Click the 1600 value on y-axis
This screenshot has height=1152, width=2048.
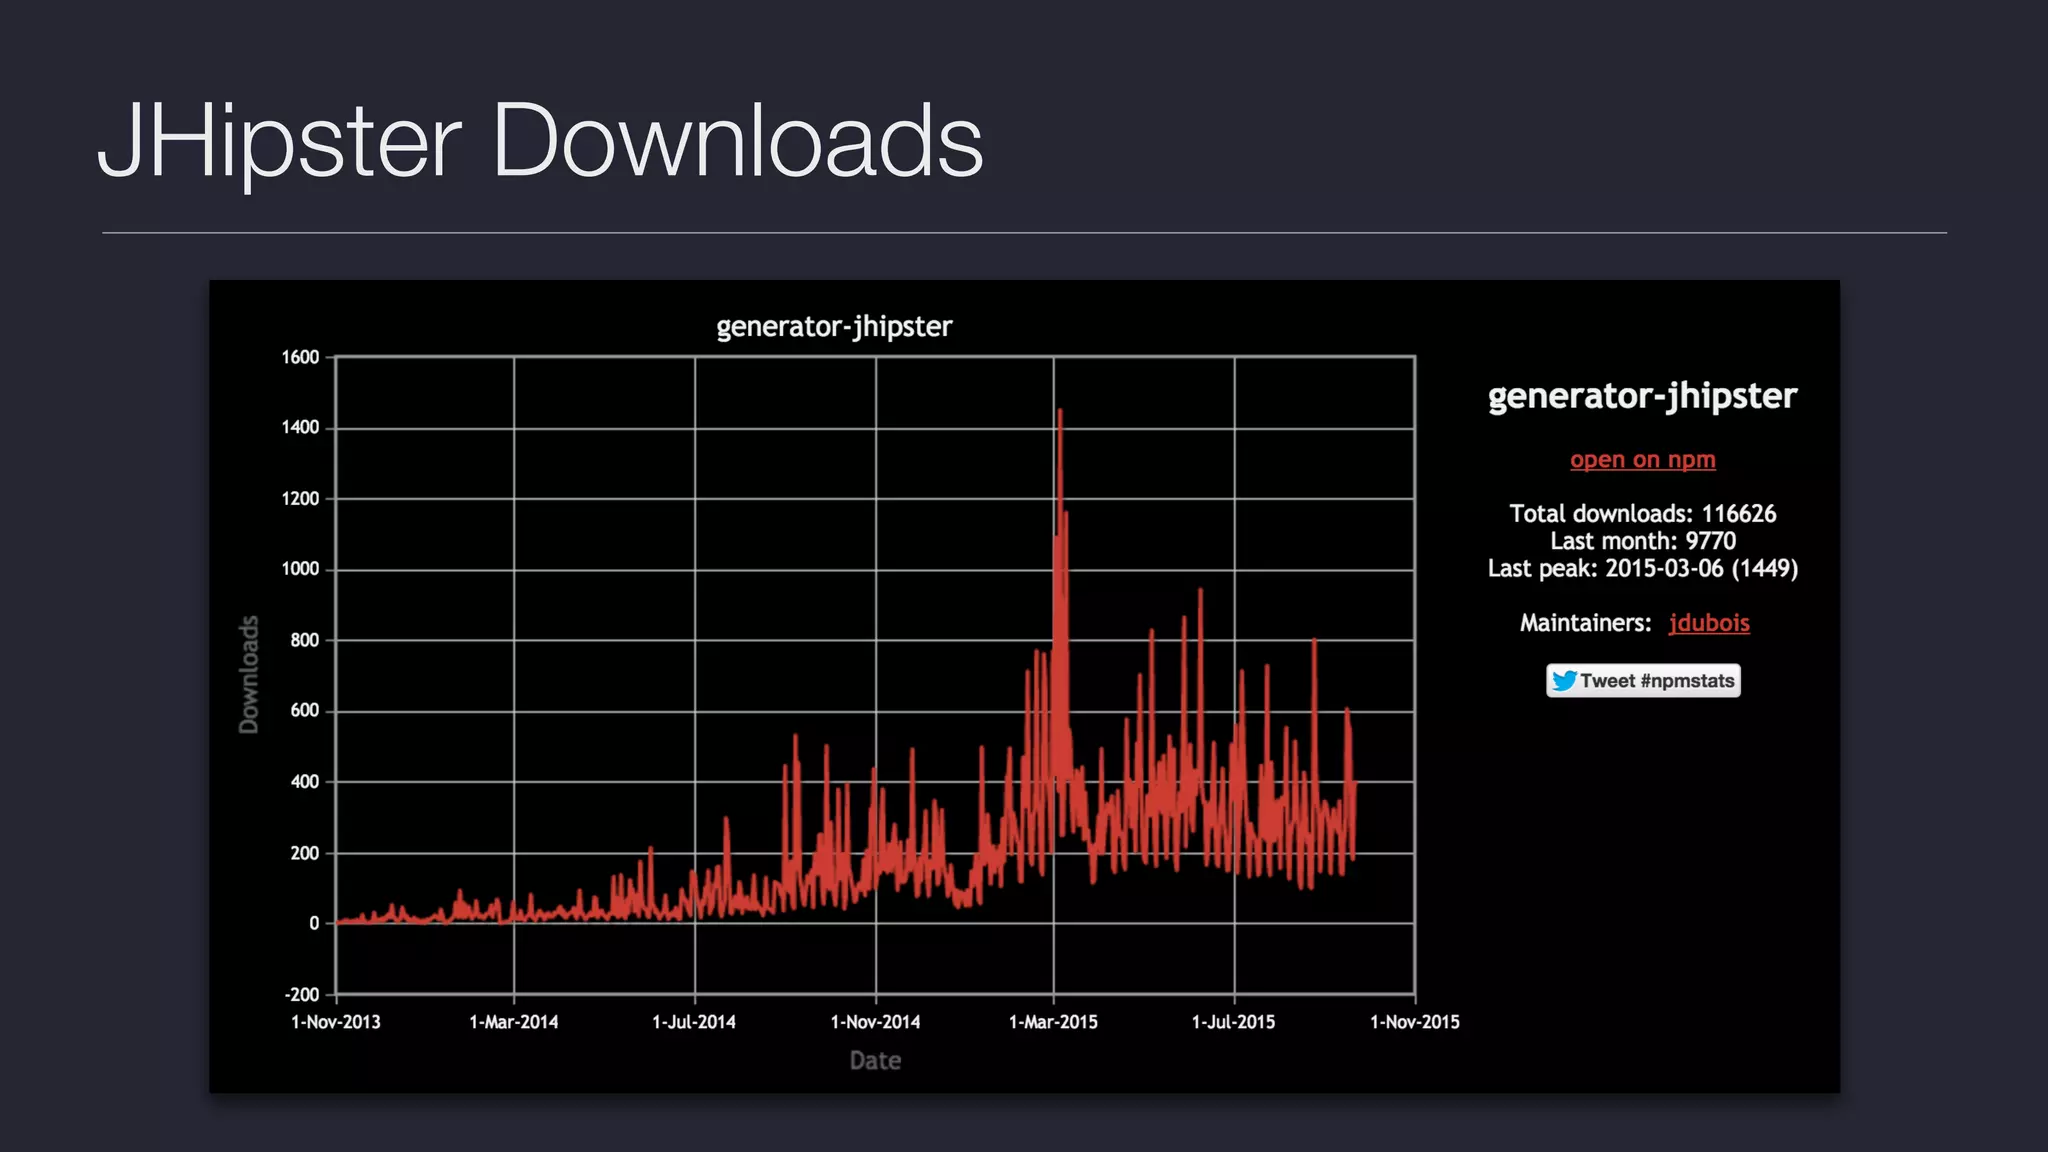point(300,357)
